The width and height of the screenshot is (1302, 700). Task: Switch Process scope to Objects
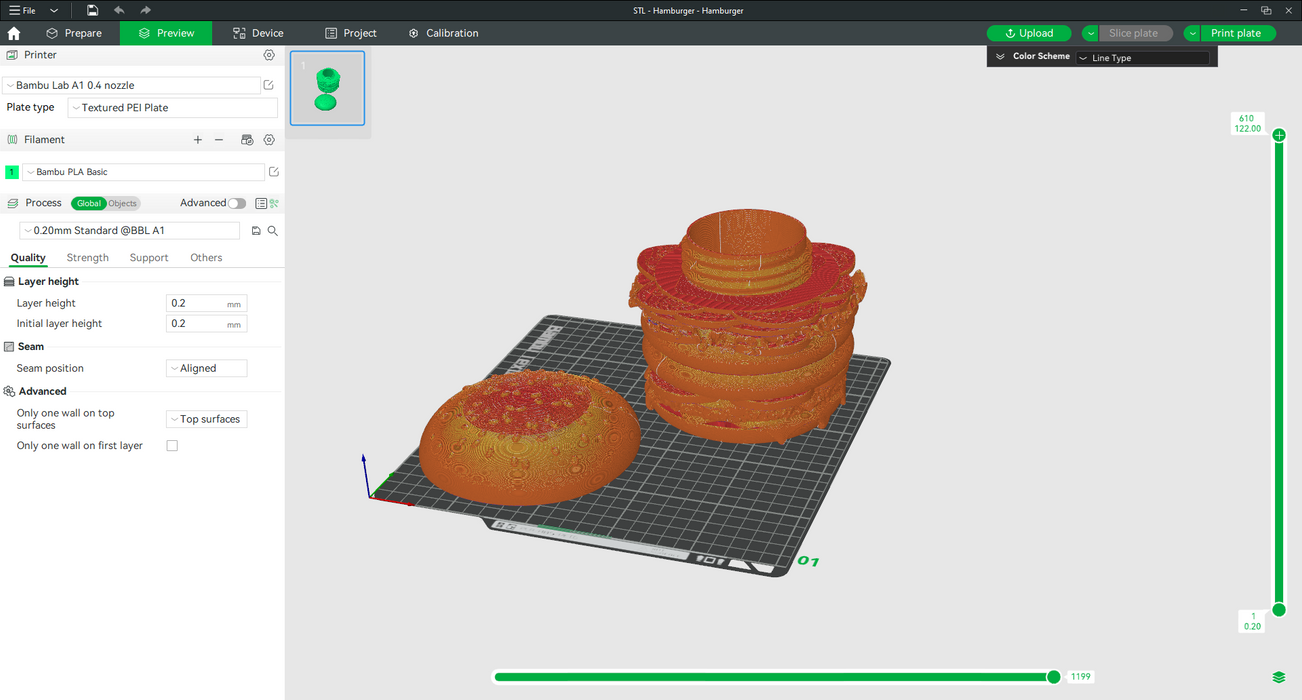122,203
